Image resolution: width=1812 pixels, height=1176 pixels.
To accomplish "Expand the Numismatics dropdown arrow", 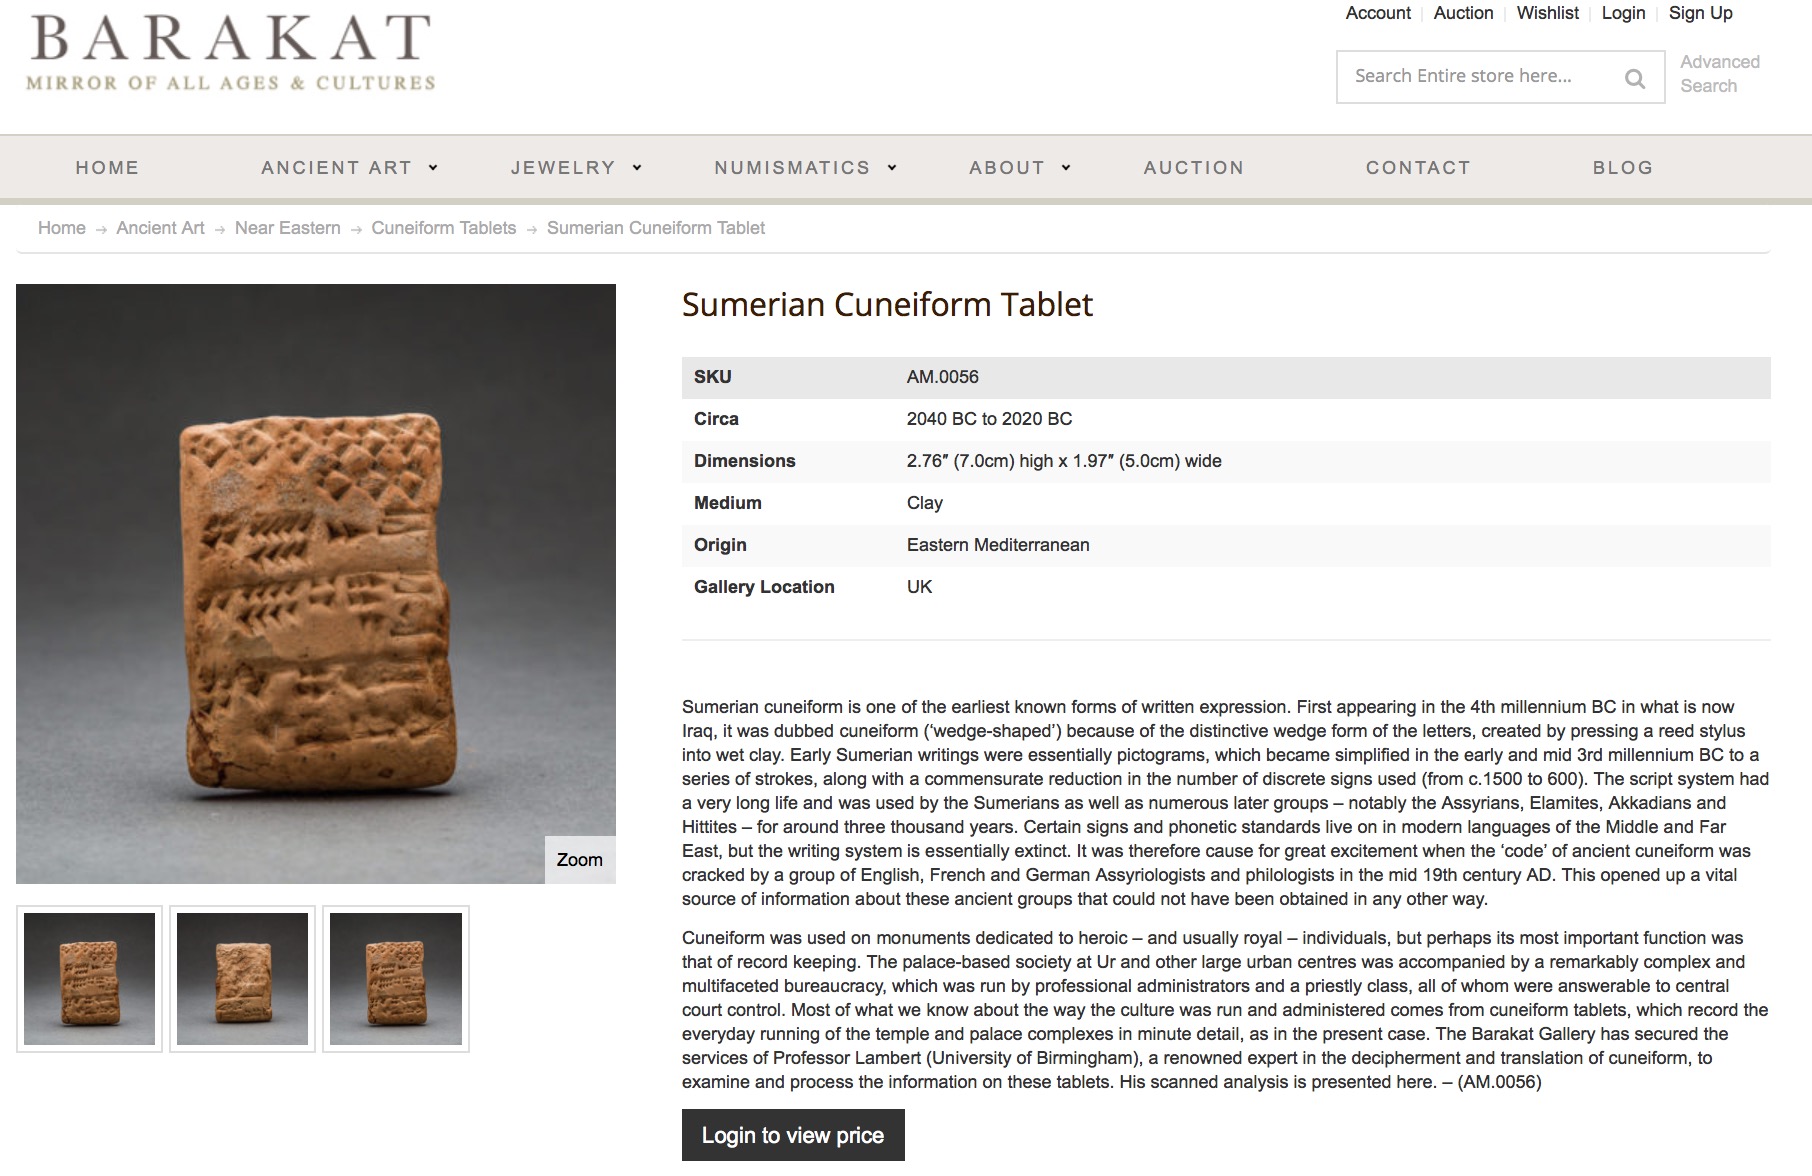I will 892,168.
